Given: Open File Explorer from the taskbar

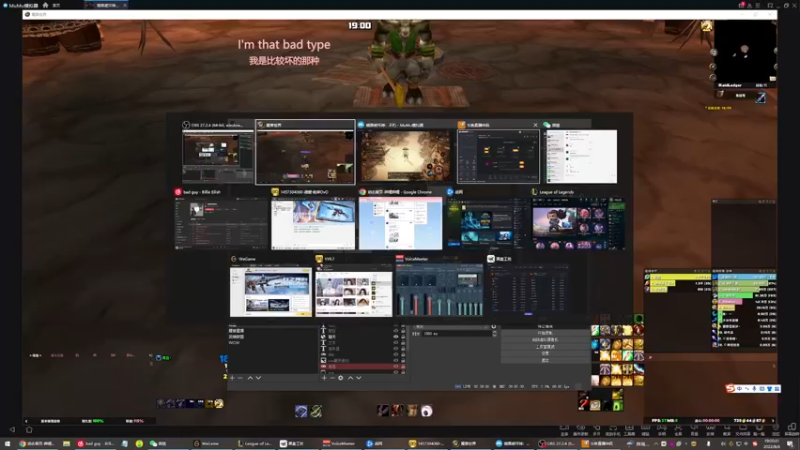Looking at the screenshot, I should 66,444.
